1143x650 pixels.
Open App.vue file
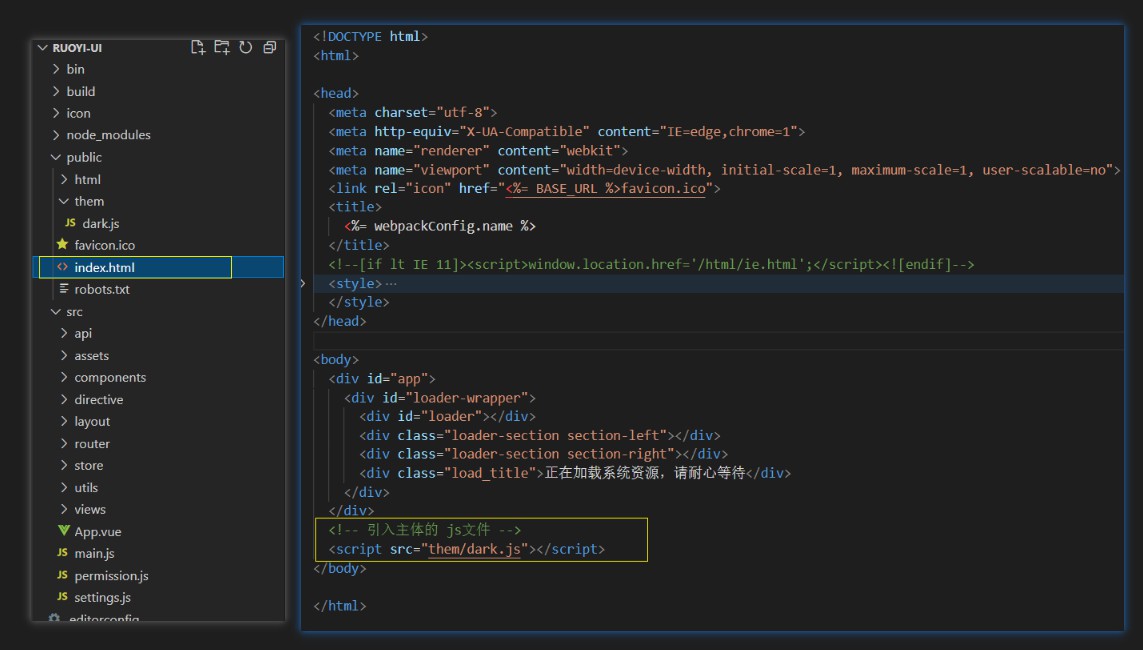tap(98, 531)
